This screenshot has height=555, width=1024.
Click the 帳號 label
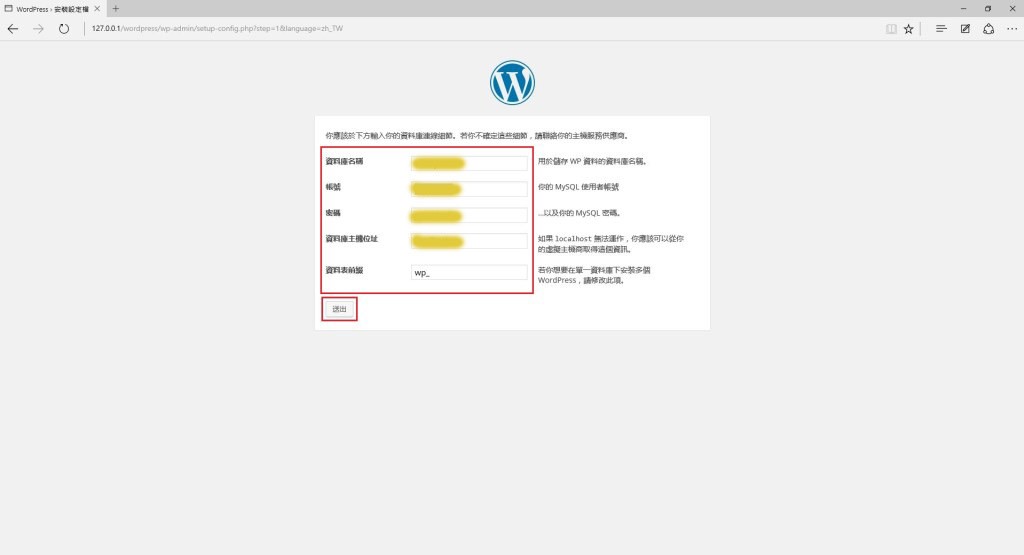click(x=333, y=187)
